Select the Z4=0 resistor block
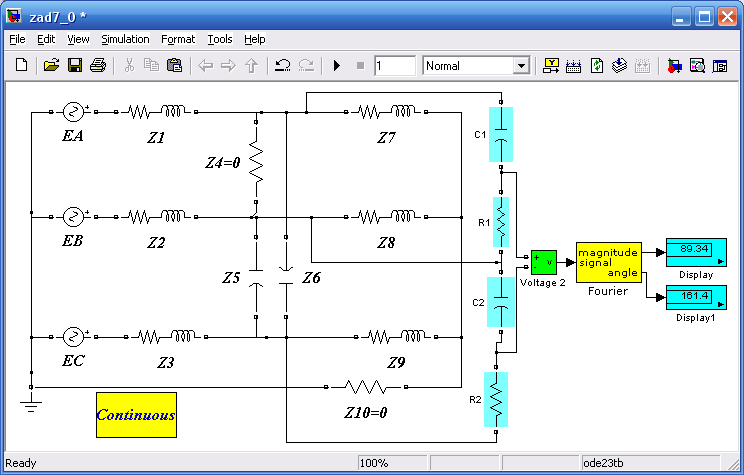744x475 pixels. point(256,162)
